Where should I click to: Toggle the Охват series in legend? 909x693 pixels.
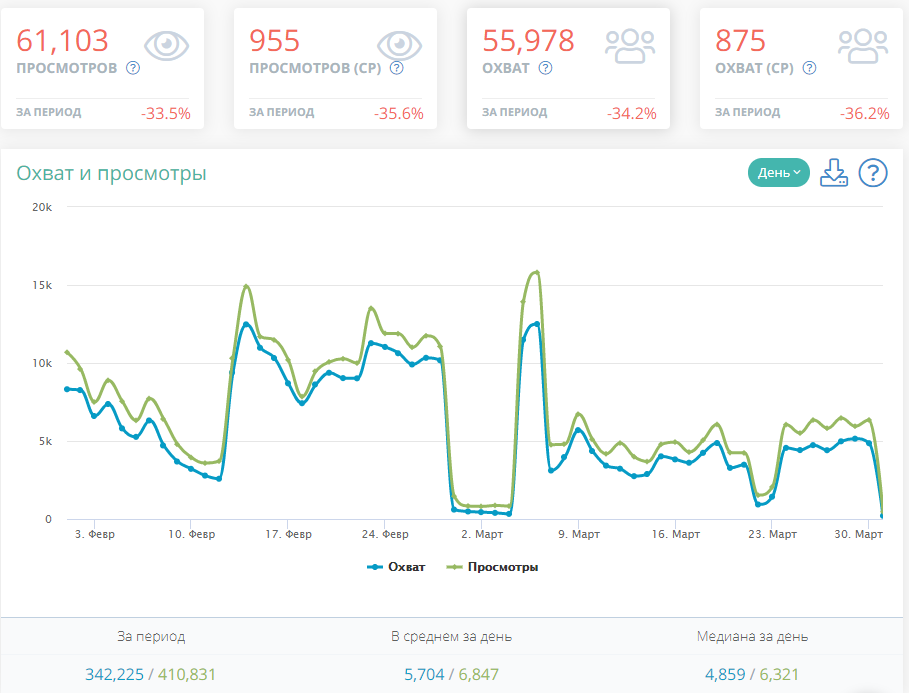point(397,567)
